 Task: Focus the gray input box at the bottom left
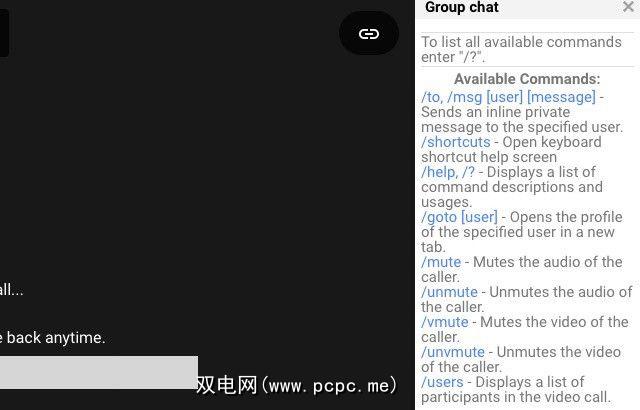tap(99, 372)
